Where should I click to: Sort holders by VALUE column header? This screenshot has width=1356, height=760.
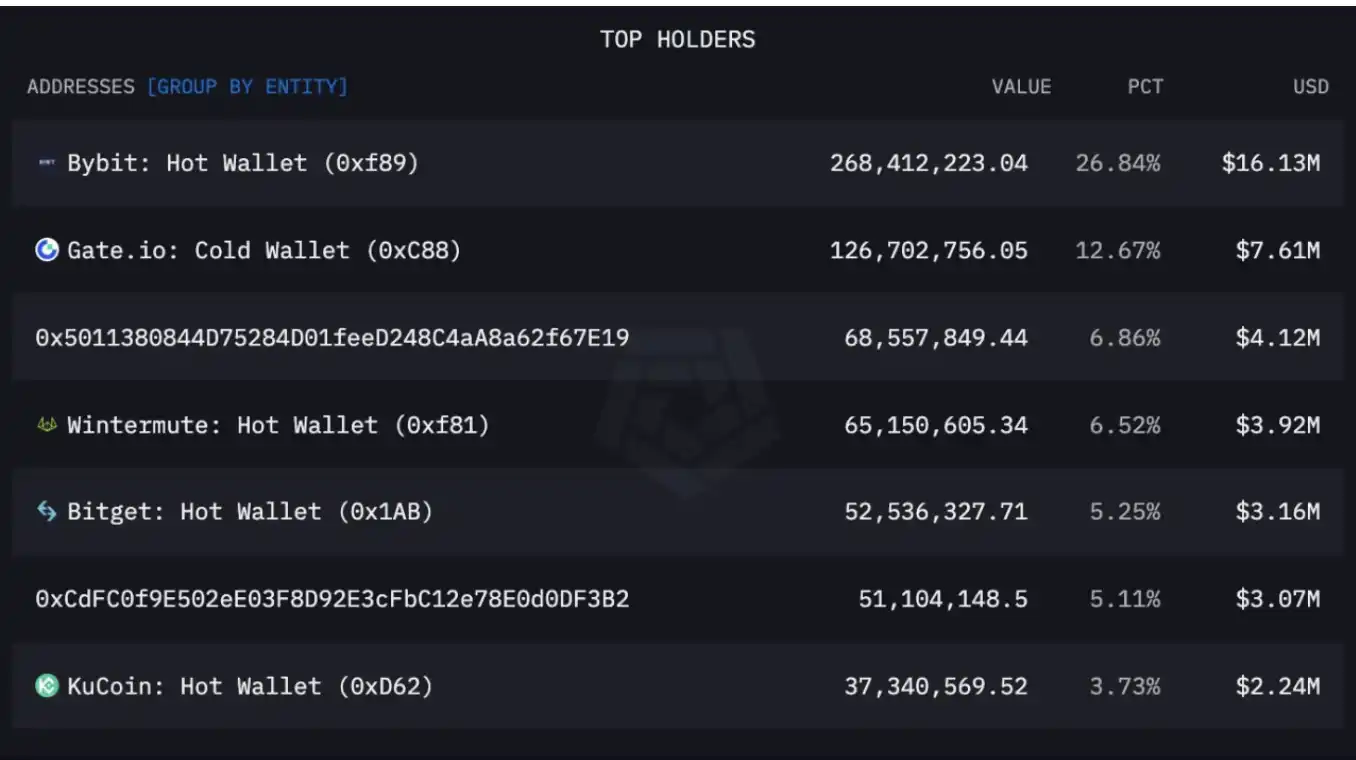point(1021,87)
